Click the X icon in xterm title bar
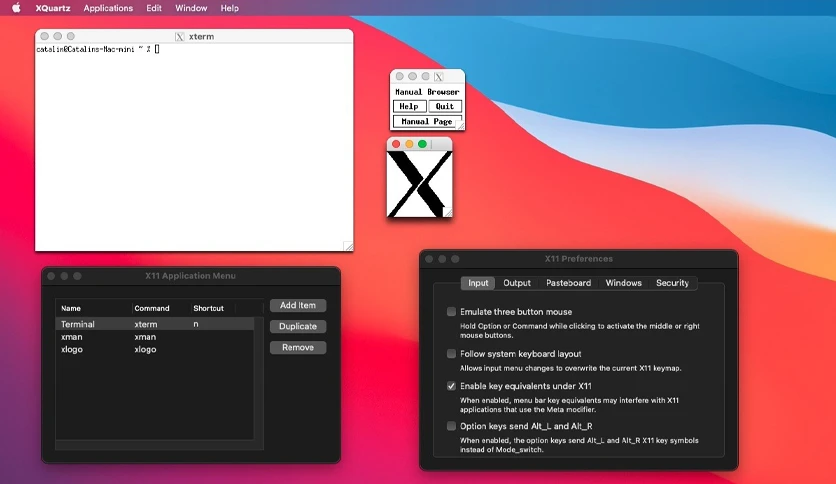 coord(180,37)
